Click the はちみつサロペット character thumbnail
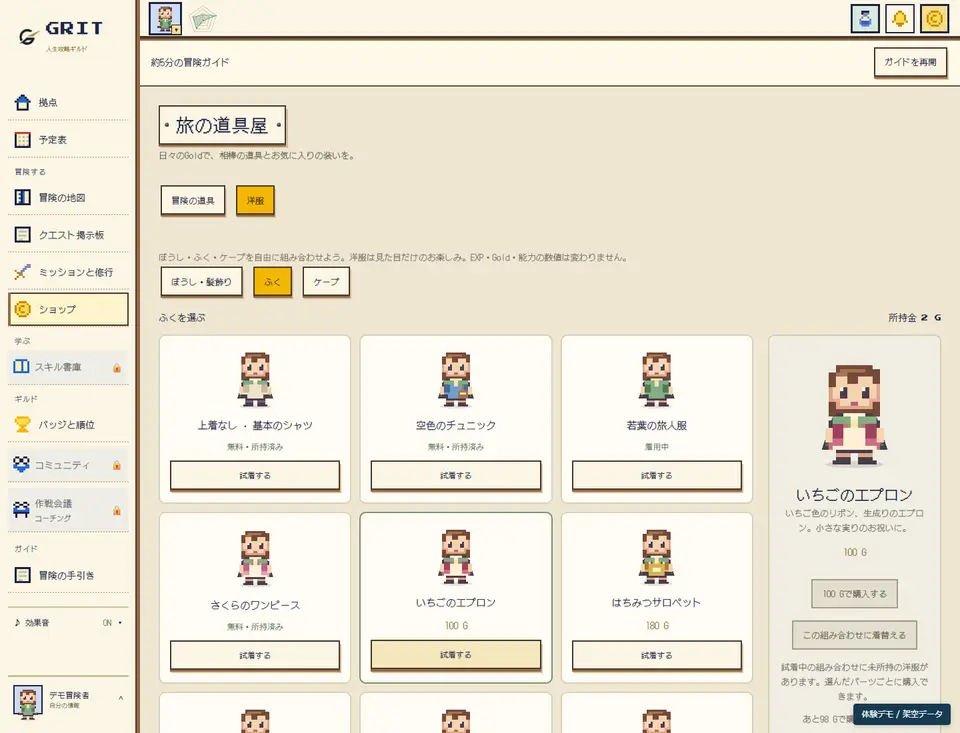The image size is (960, 733). pyautogui.click(x=656, y=557)
